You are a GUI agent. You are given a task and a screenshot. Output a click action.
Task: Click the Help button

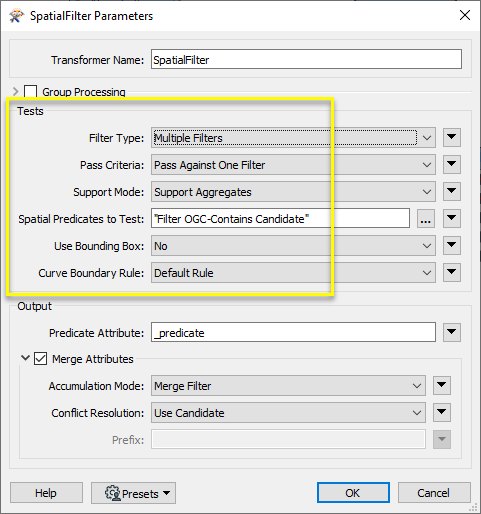point(46,493)
